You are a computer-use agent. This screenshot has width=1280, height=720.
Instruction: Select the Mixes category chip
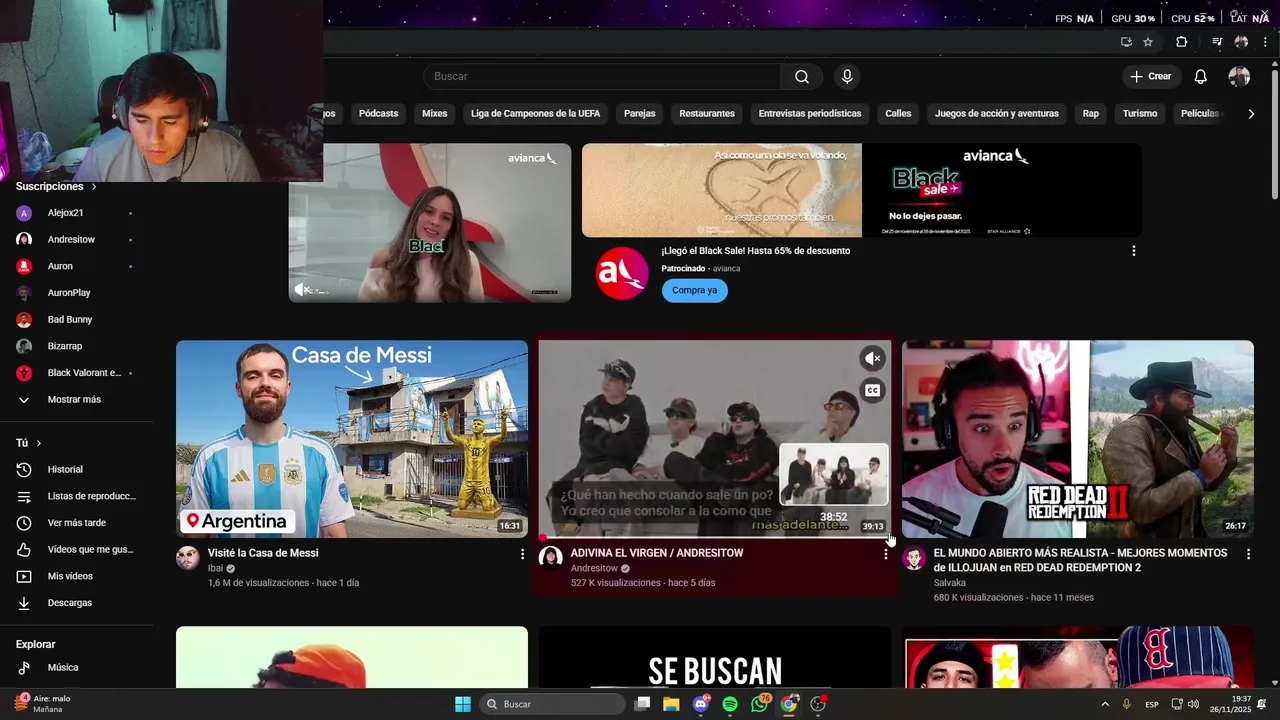(x=435, y=114)
